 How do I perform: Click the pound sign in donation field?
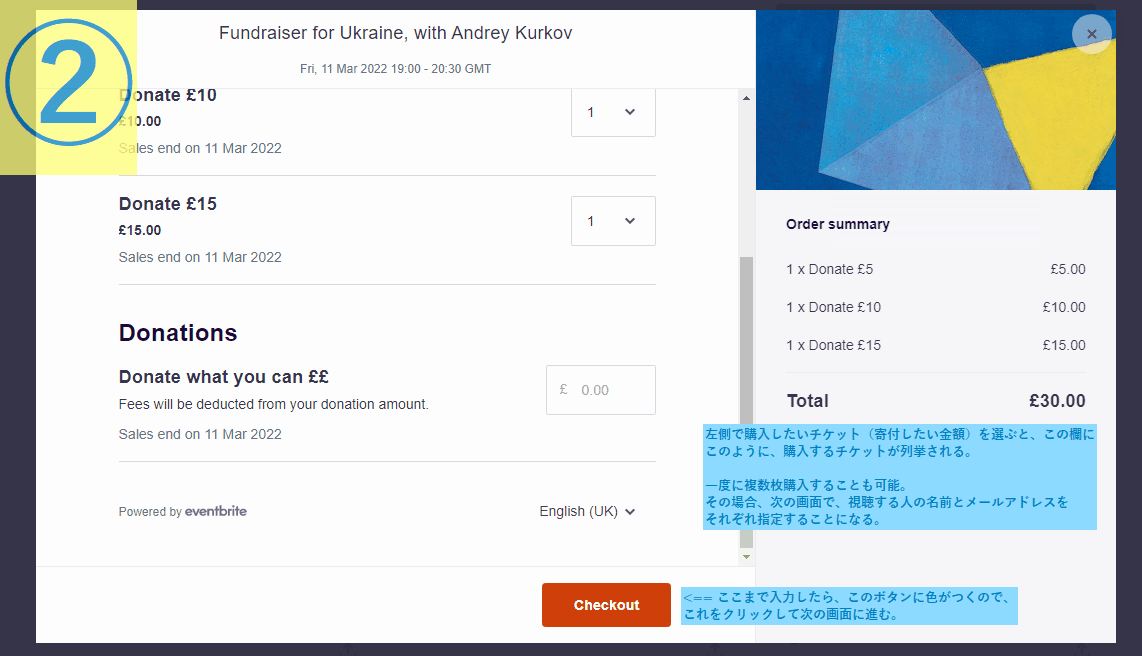click(x=563, y=390)
